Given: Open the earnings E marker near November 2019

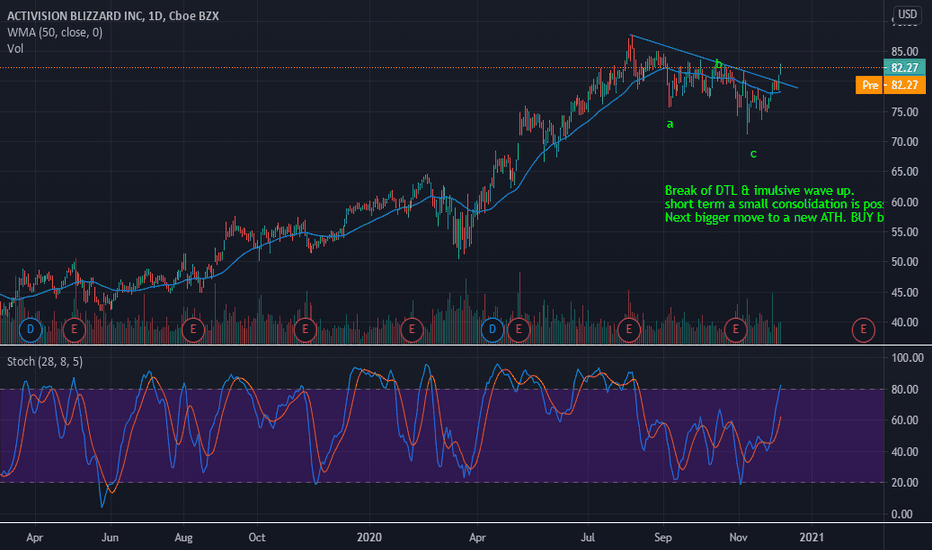Looking at the screenshot, I should pos(305,329).
